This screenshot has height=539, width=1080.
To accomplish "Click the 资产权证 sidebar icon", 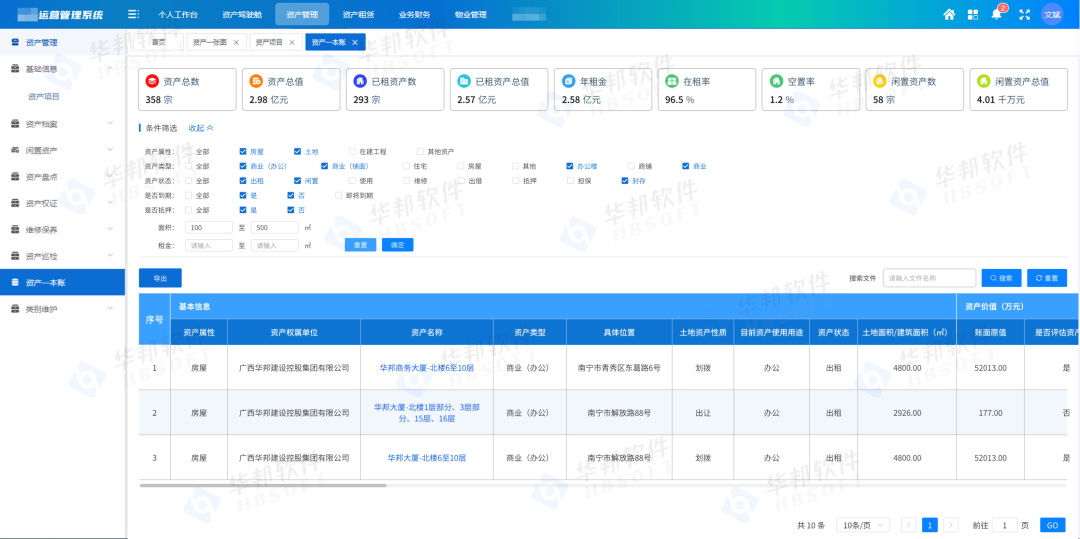I will (x=15, y=203).
